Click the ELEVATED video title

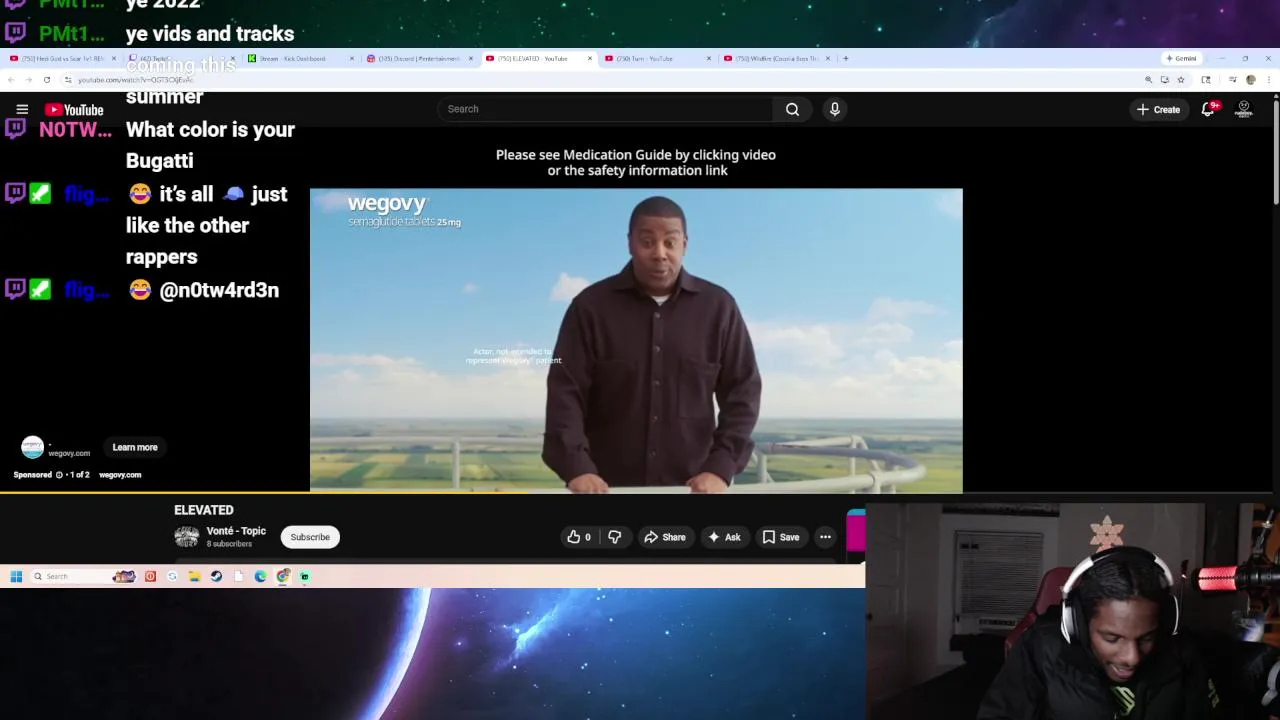point(204,510)
